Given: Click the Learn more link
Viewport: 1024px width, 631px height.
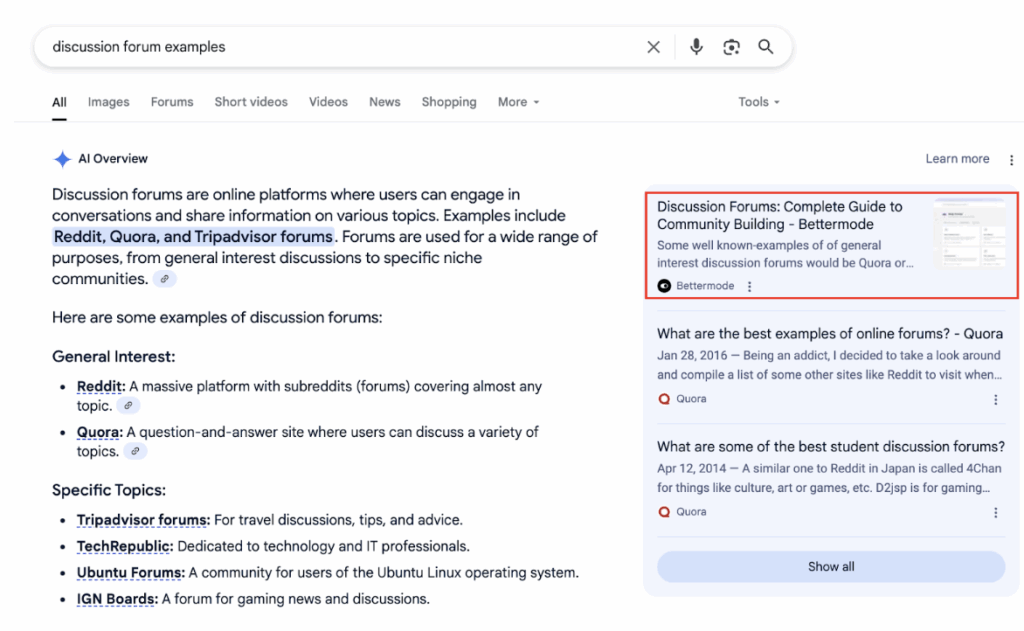Looking at the screenshot, I should click(957, 159).
